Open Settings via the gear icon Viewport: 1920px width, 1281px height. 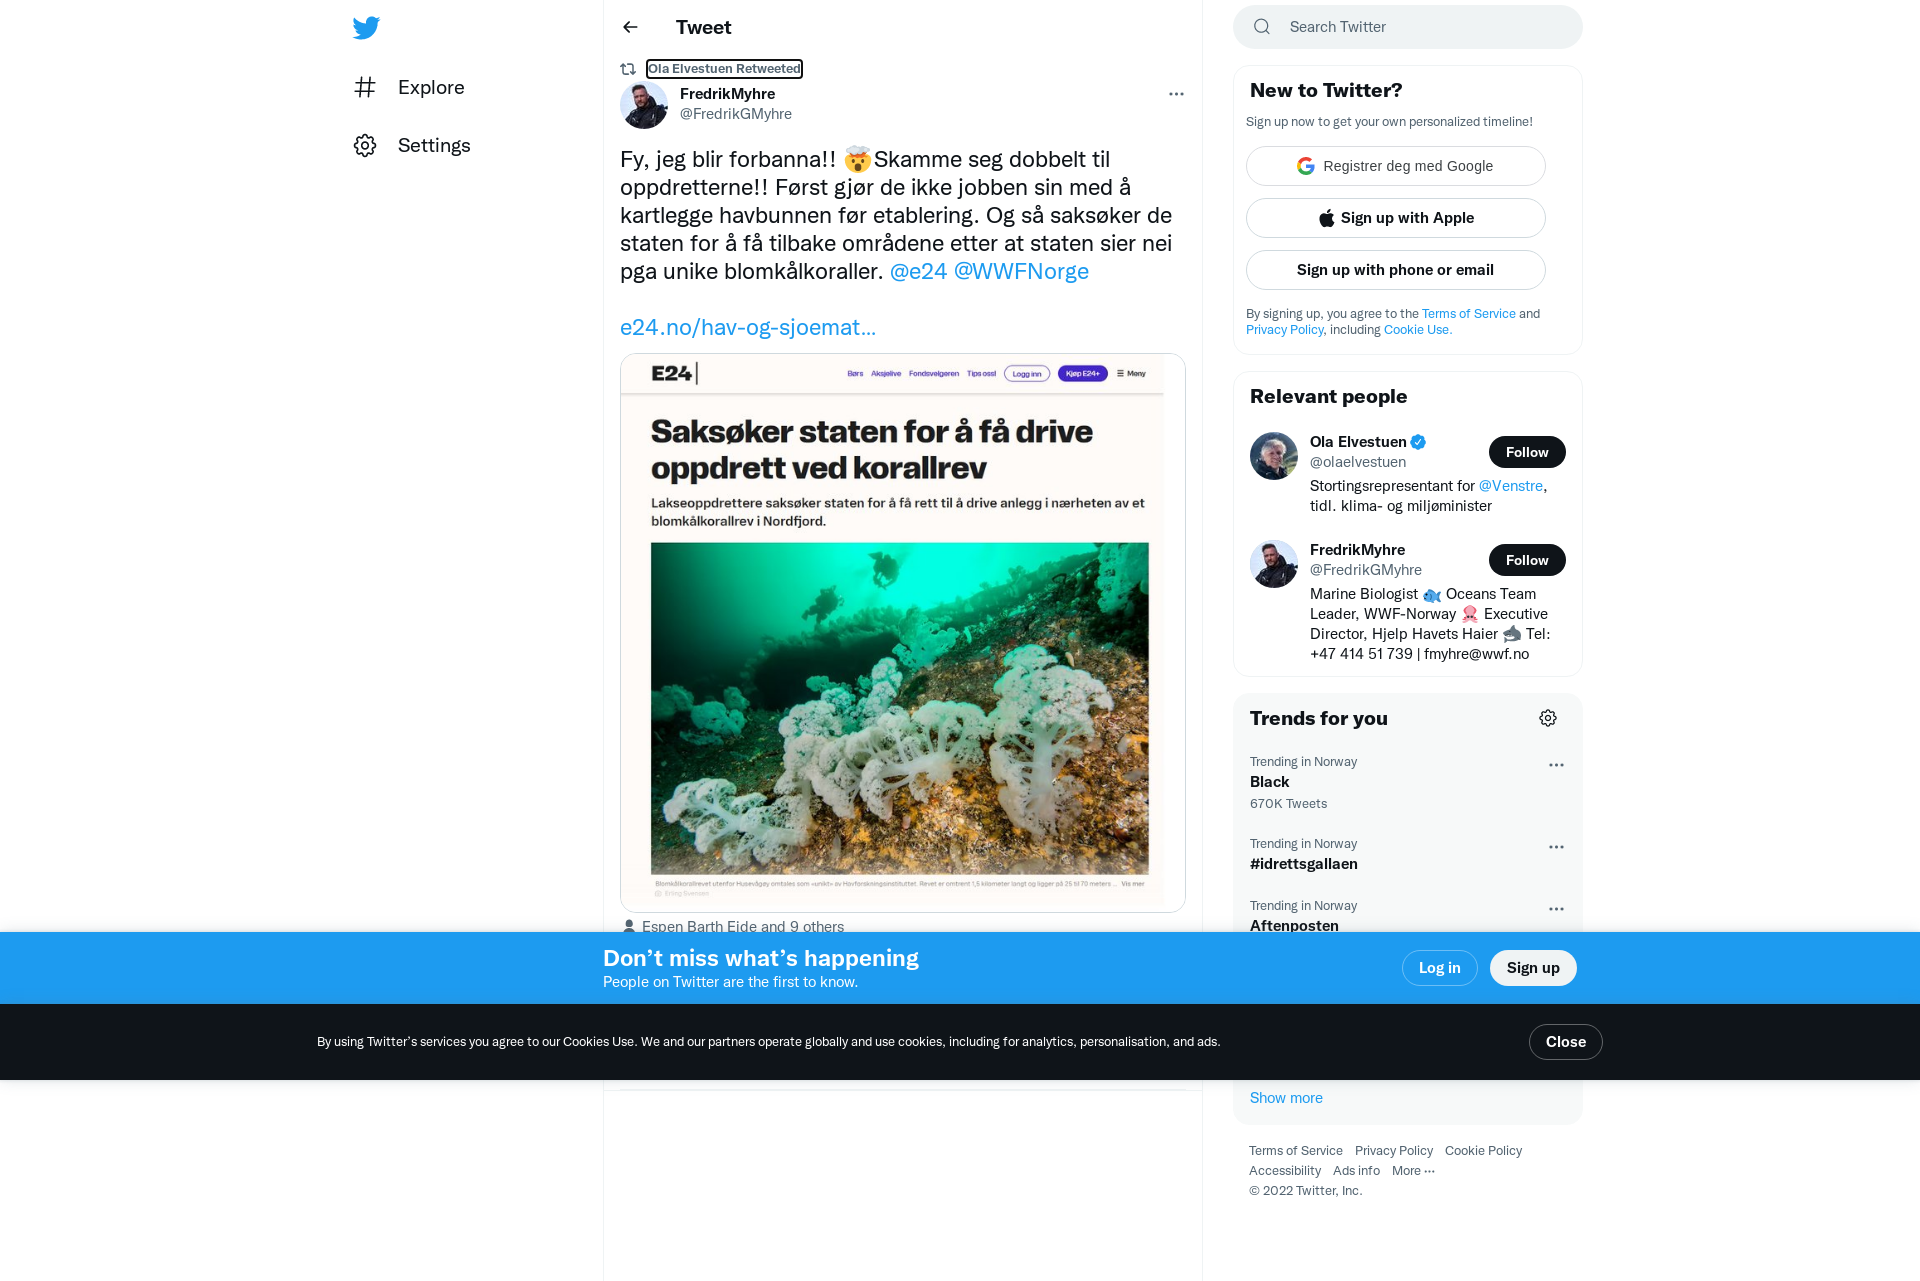[x=365, y=145]
